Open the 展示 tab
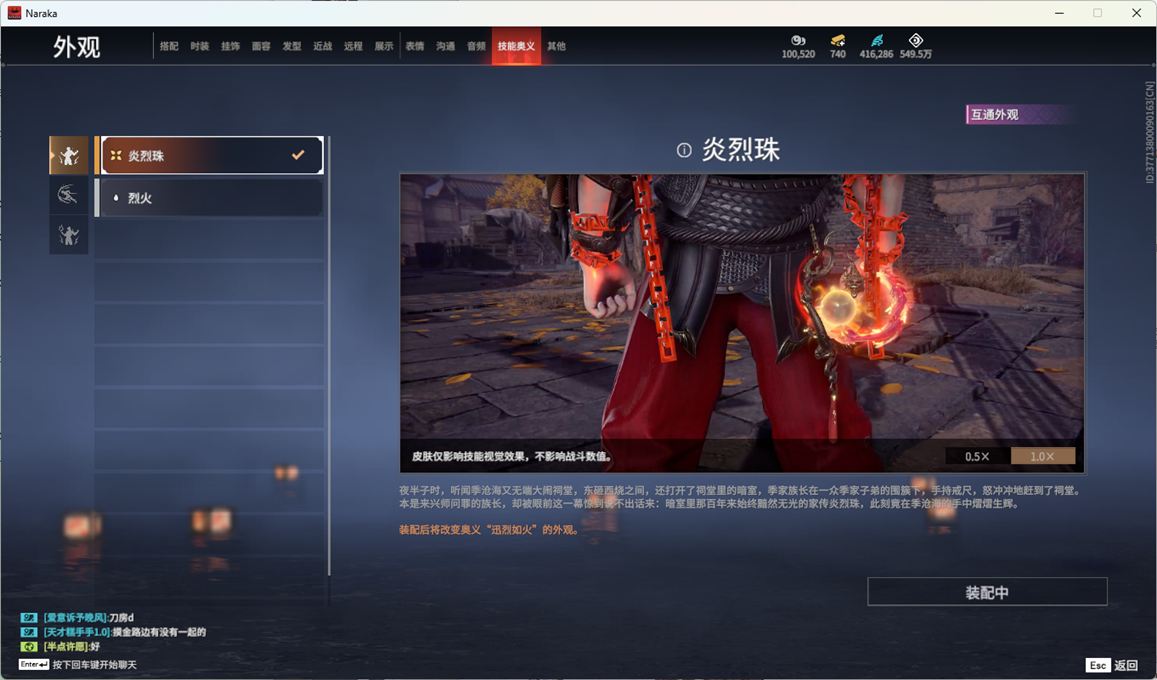The width and height of the screenshot is (1157, 680). click(x=384, y=46)
